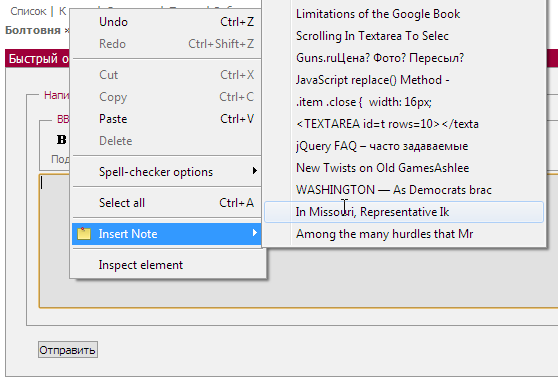This screenshot has width=558, height=387.
Task: Expand the Insert Note submenu arrow
Action: click(x=254, y=233)
